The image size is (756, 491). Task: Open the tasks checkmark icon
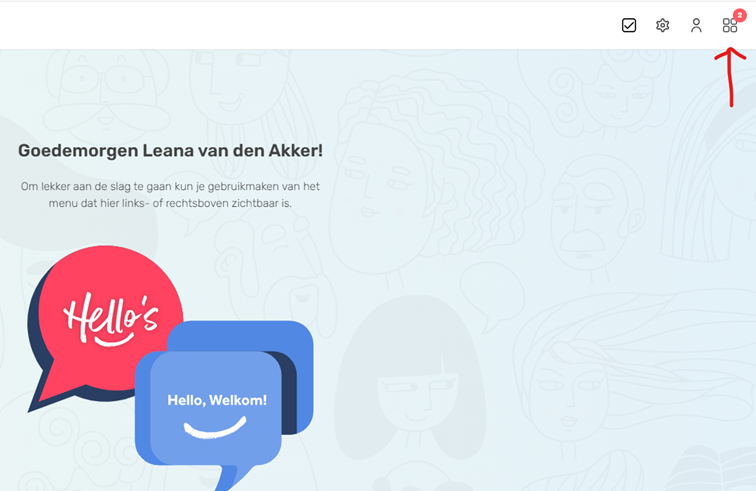629,25
